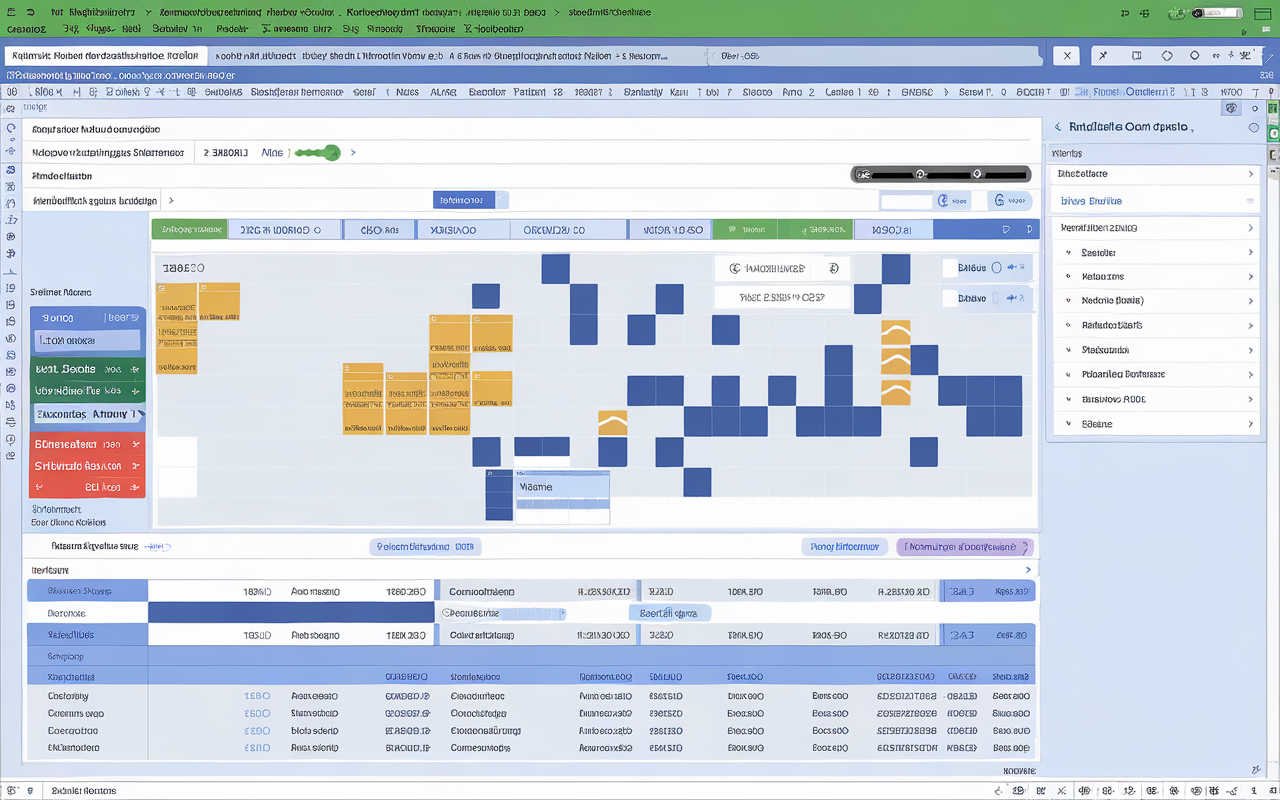Expand the arrow after the week selector toggle
The width and height of the screenshot is (1280, 800).
(x=353, y=153)
